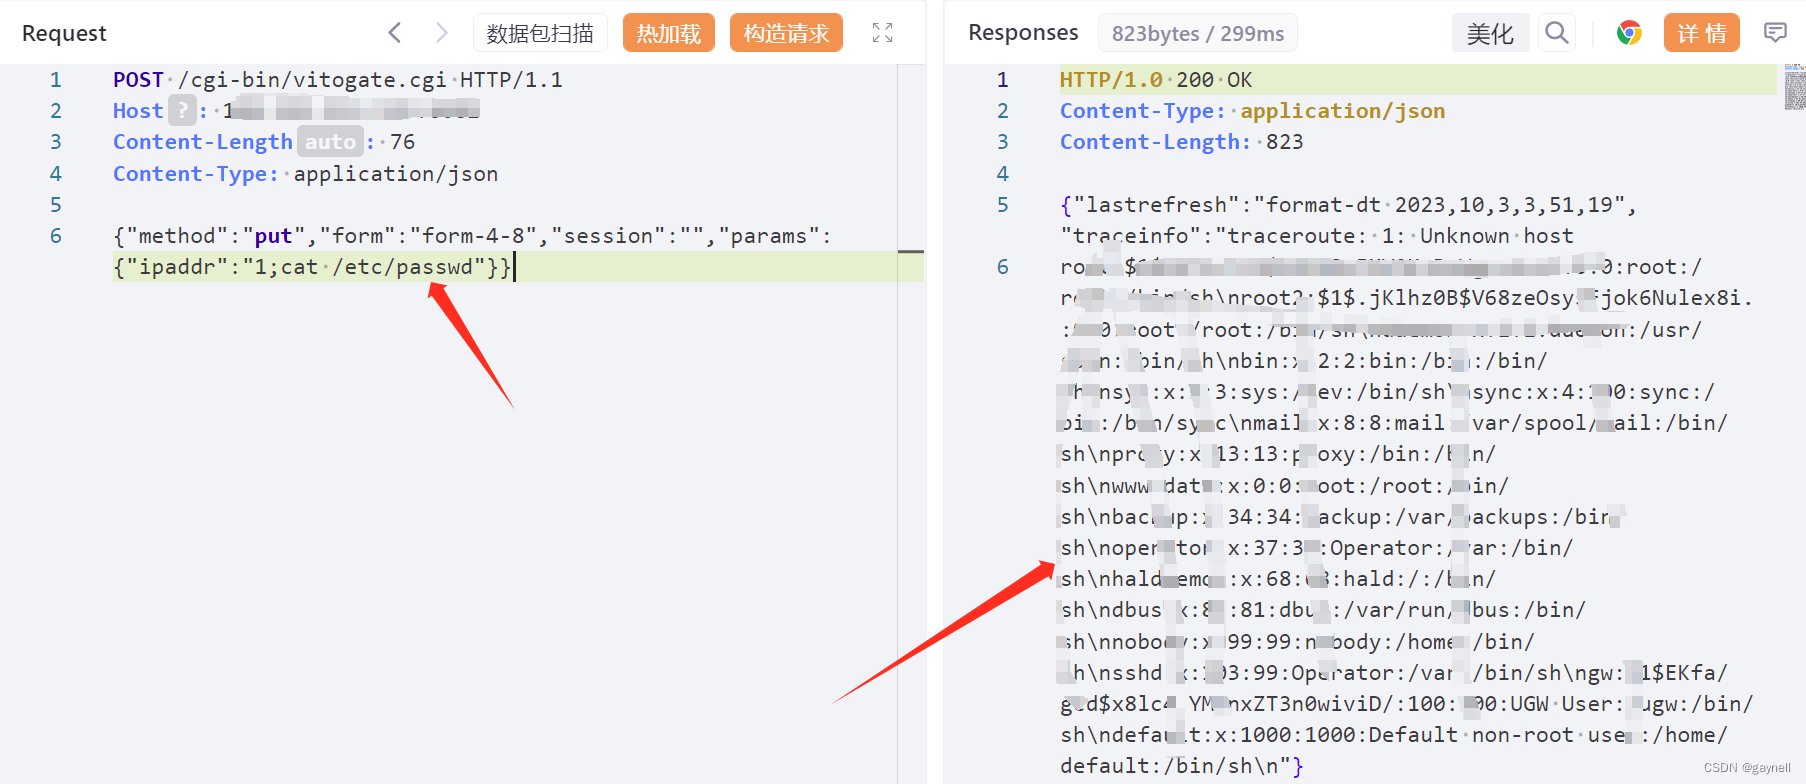Viewport: 1806px width, 784px height.
Task: Click the "lastrefresh" response body line
Action: [1348, 204]
